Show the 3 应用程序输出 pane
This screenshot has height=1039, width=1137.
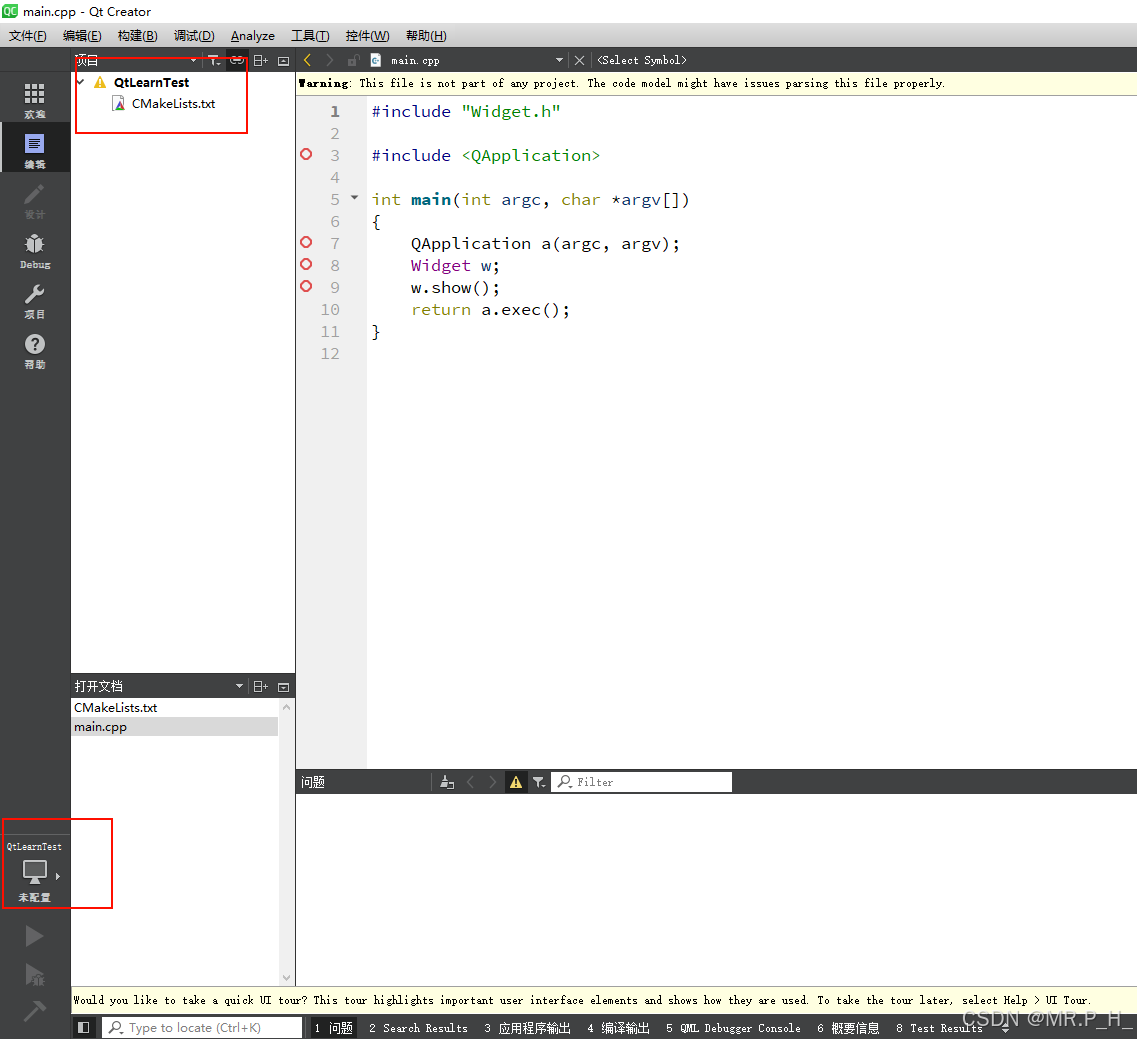click(527, 1028)
